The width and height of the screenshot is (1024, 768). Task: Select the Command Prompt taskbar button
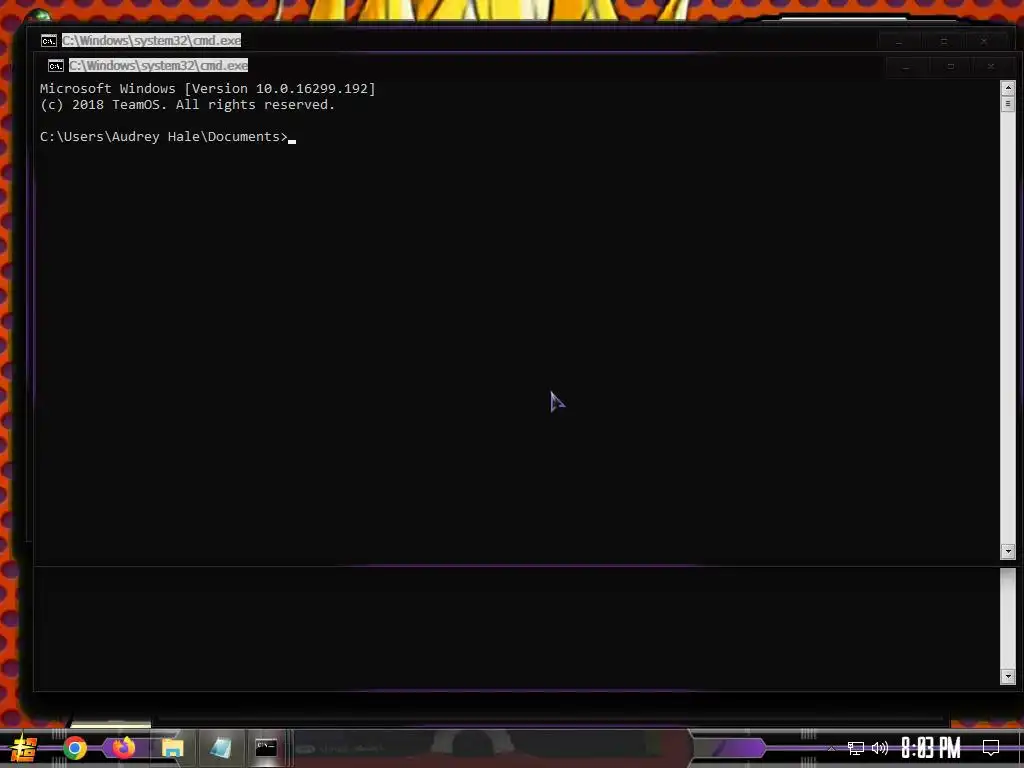pos(266,748)
